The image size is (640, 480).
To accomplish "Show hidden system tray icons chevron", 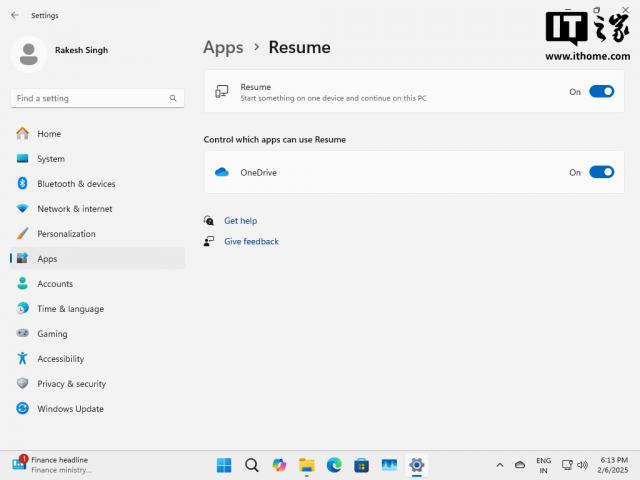I will click(x=500, y=465).
